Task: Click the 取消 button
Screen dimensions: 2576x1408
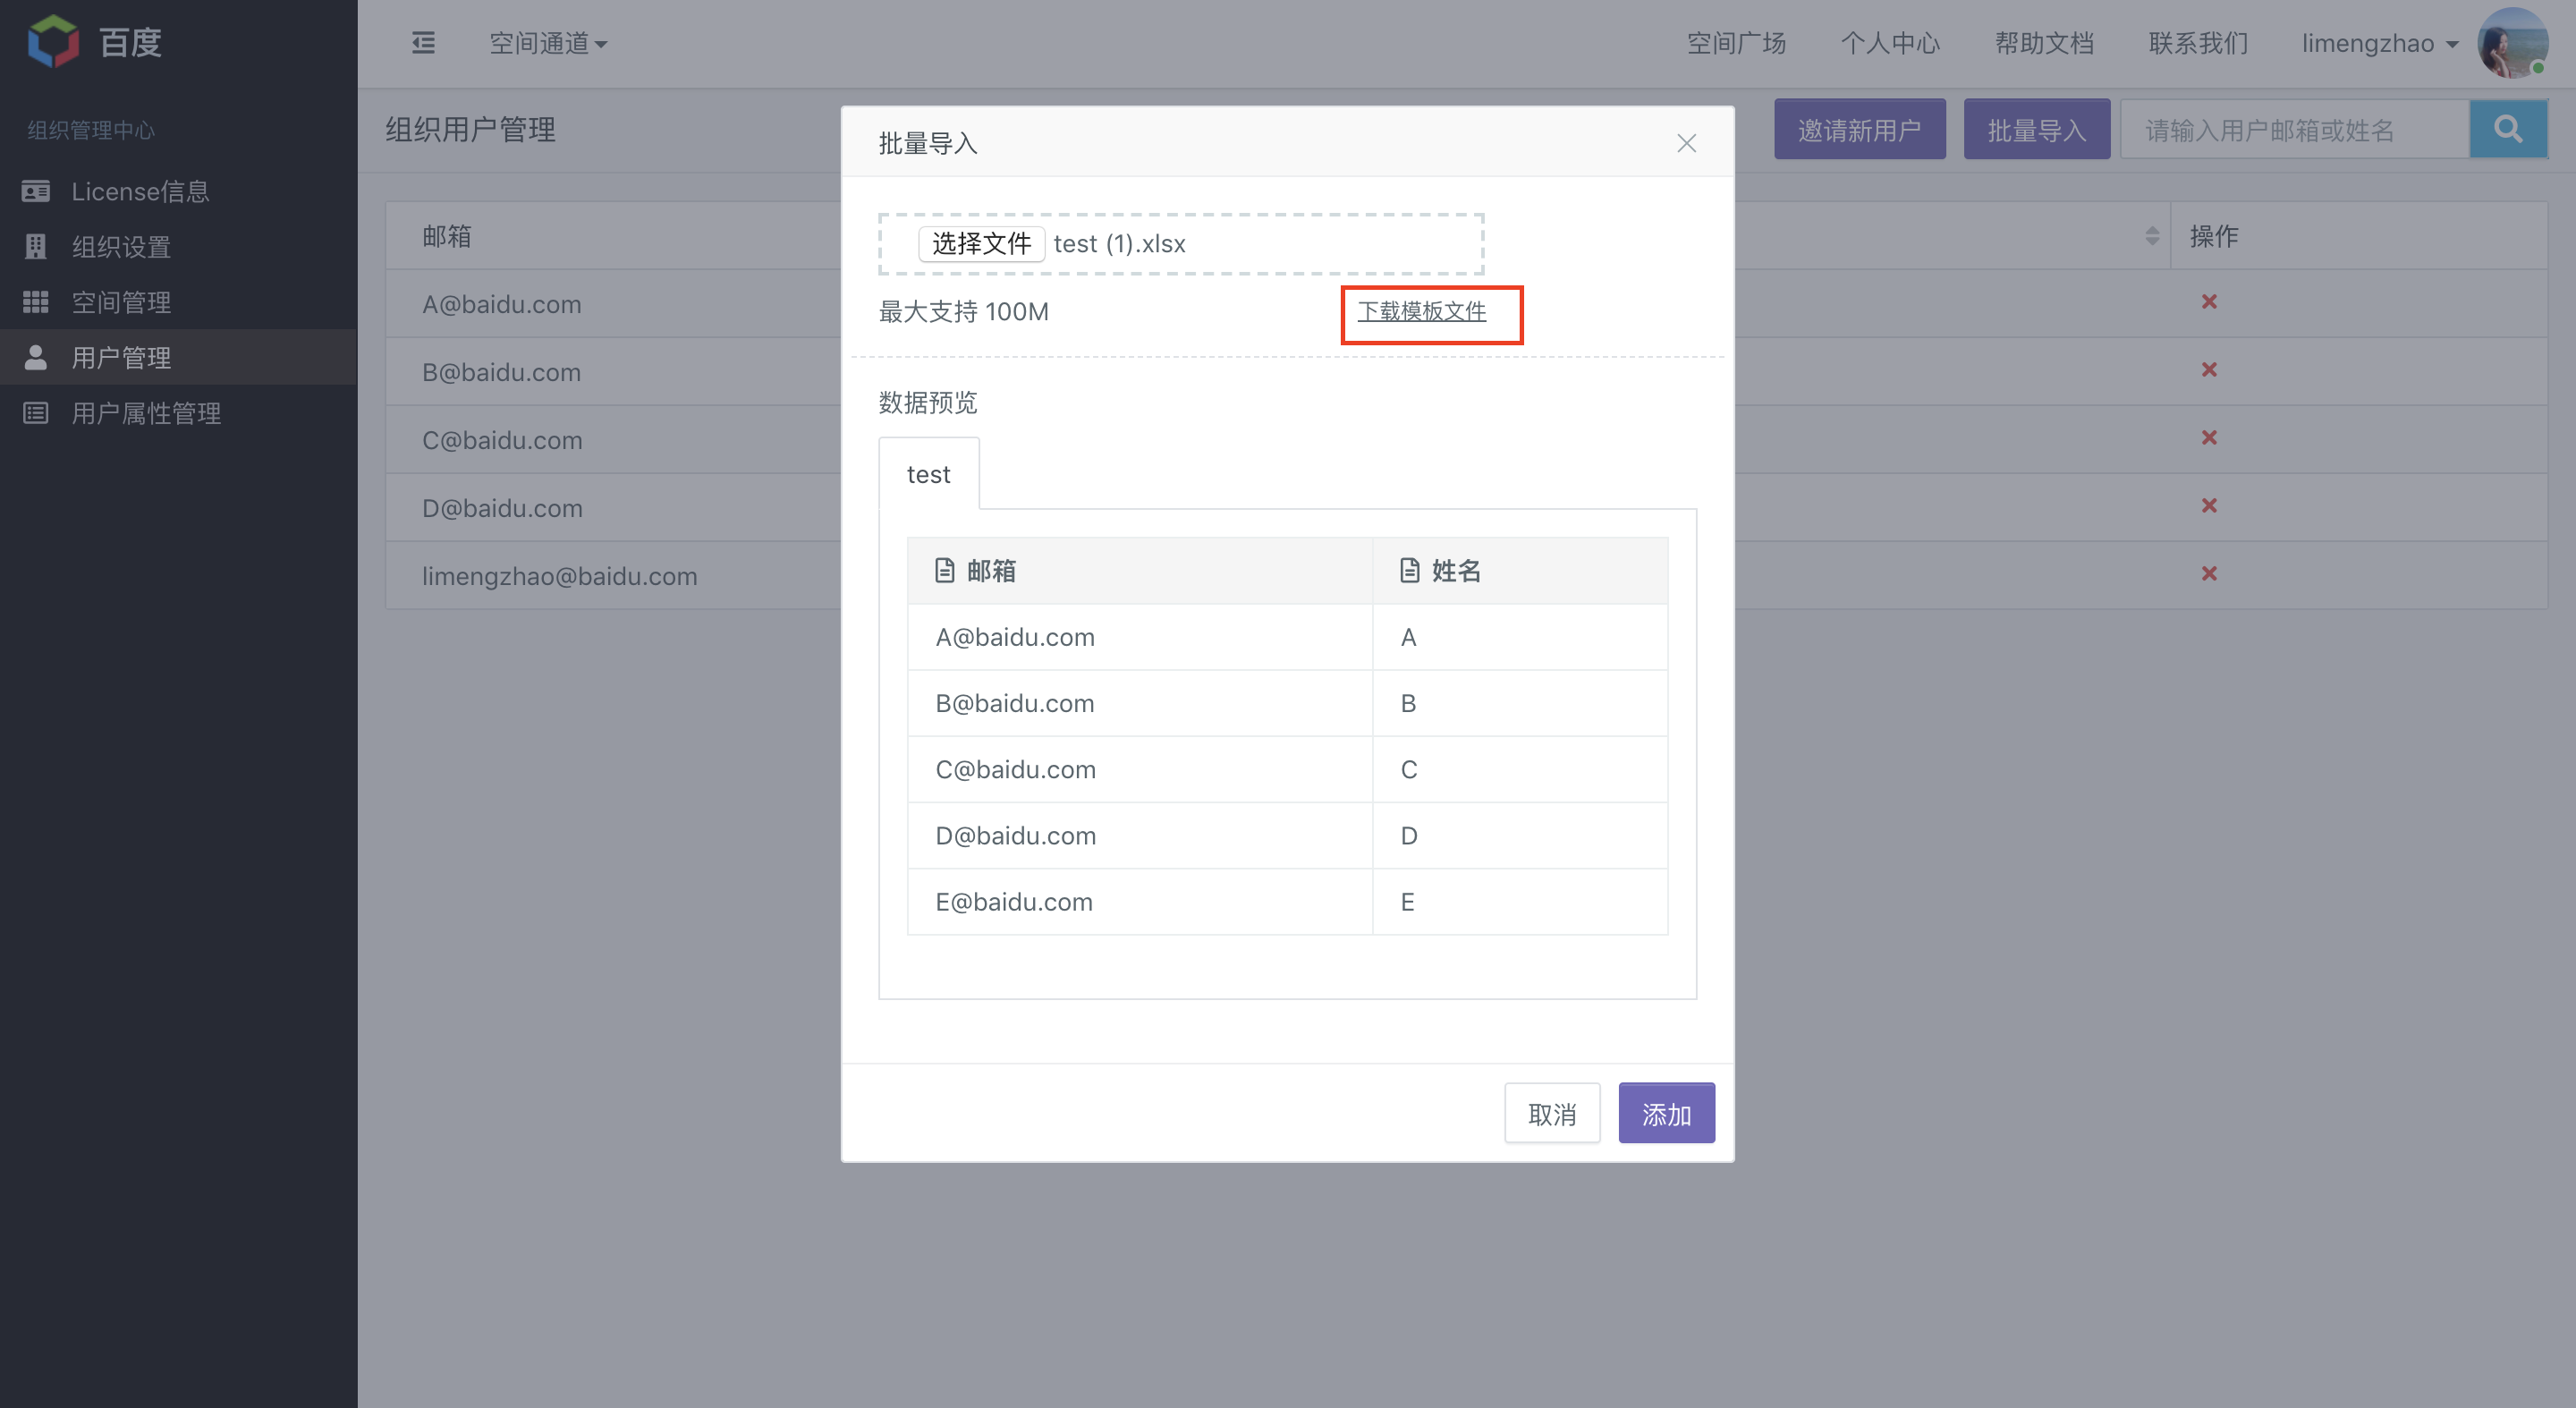Action: [1552, 1113]
